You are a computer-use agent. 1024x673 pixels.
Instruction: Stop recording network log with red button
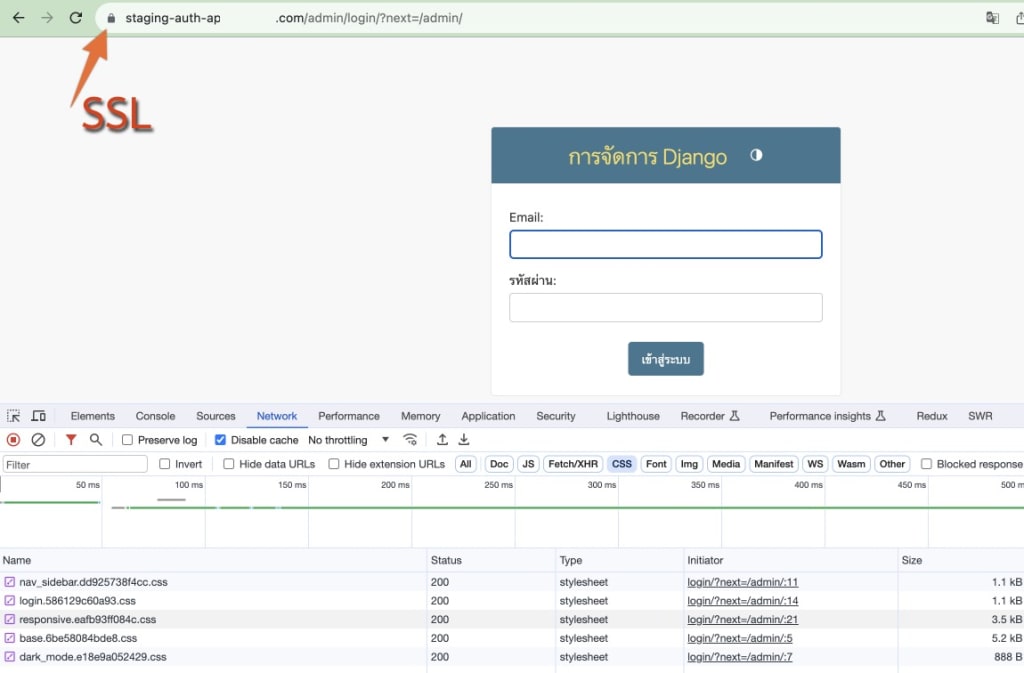coord(13,440)
